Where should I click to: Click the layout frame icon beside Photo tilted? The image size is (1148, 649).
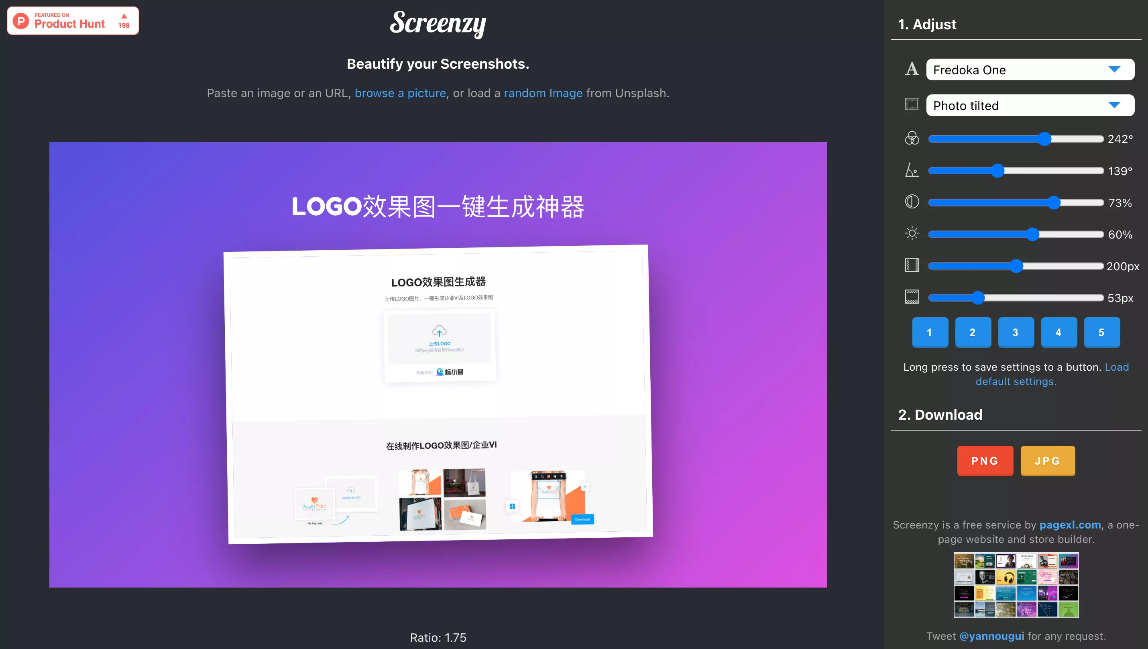(x=911, y=104)
